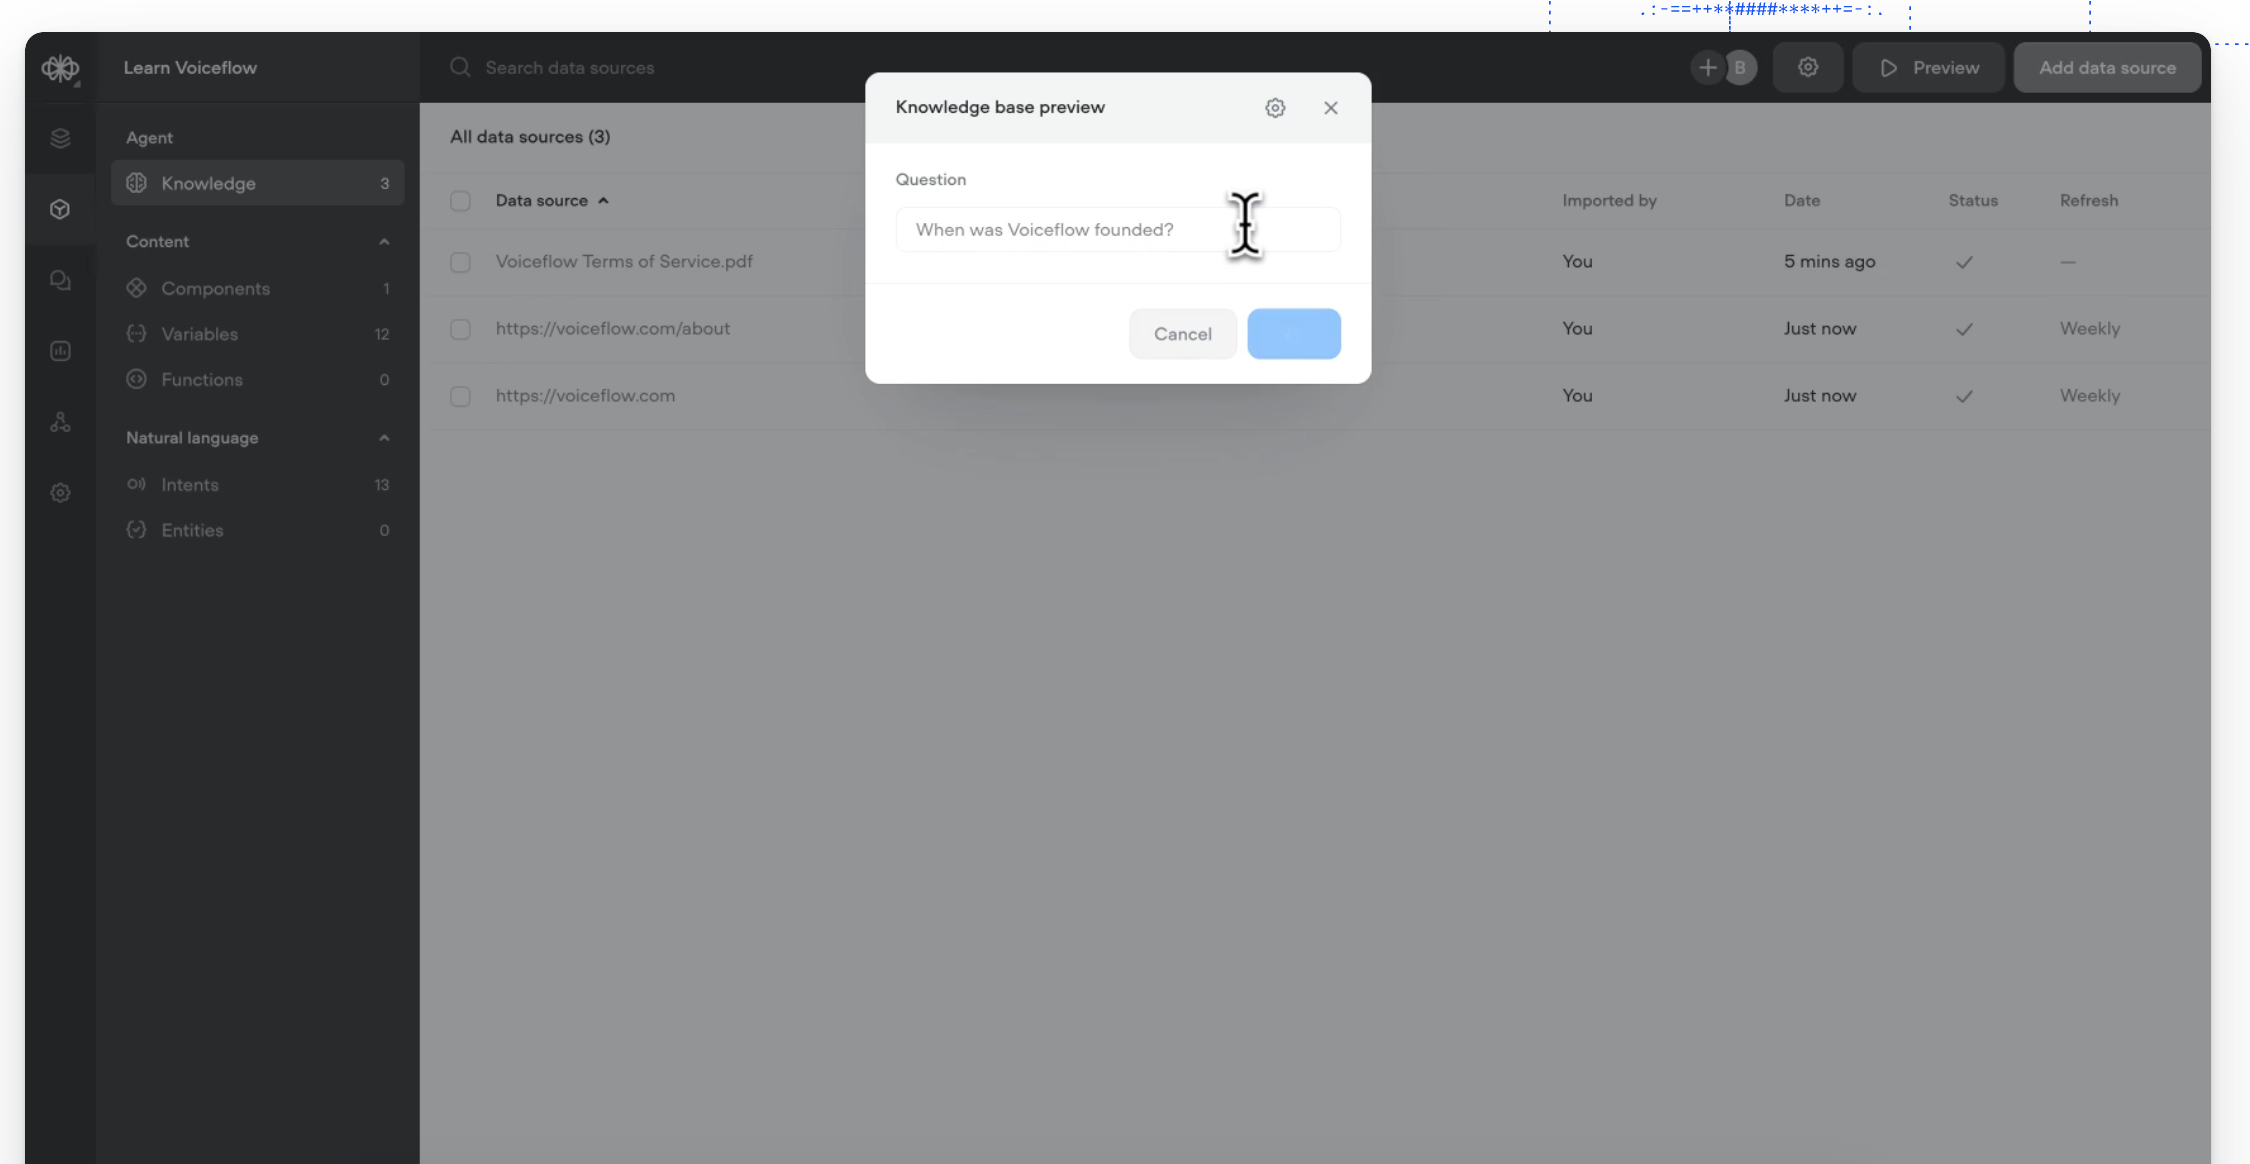Click the Voiceflow Terms of Service.pdf name
Screen dimensions: 2250x1164
pos(624,261)
